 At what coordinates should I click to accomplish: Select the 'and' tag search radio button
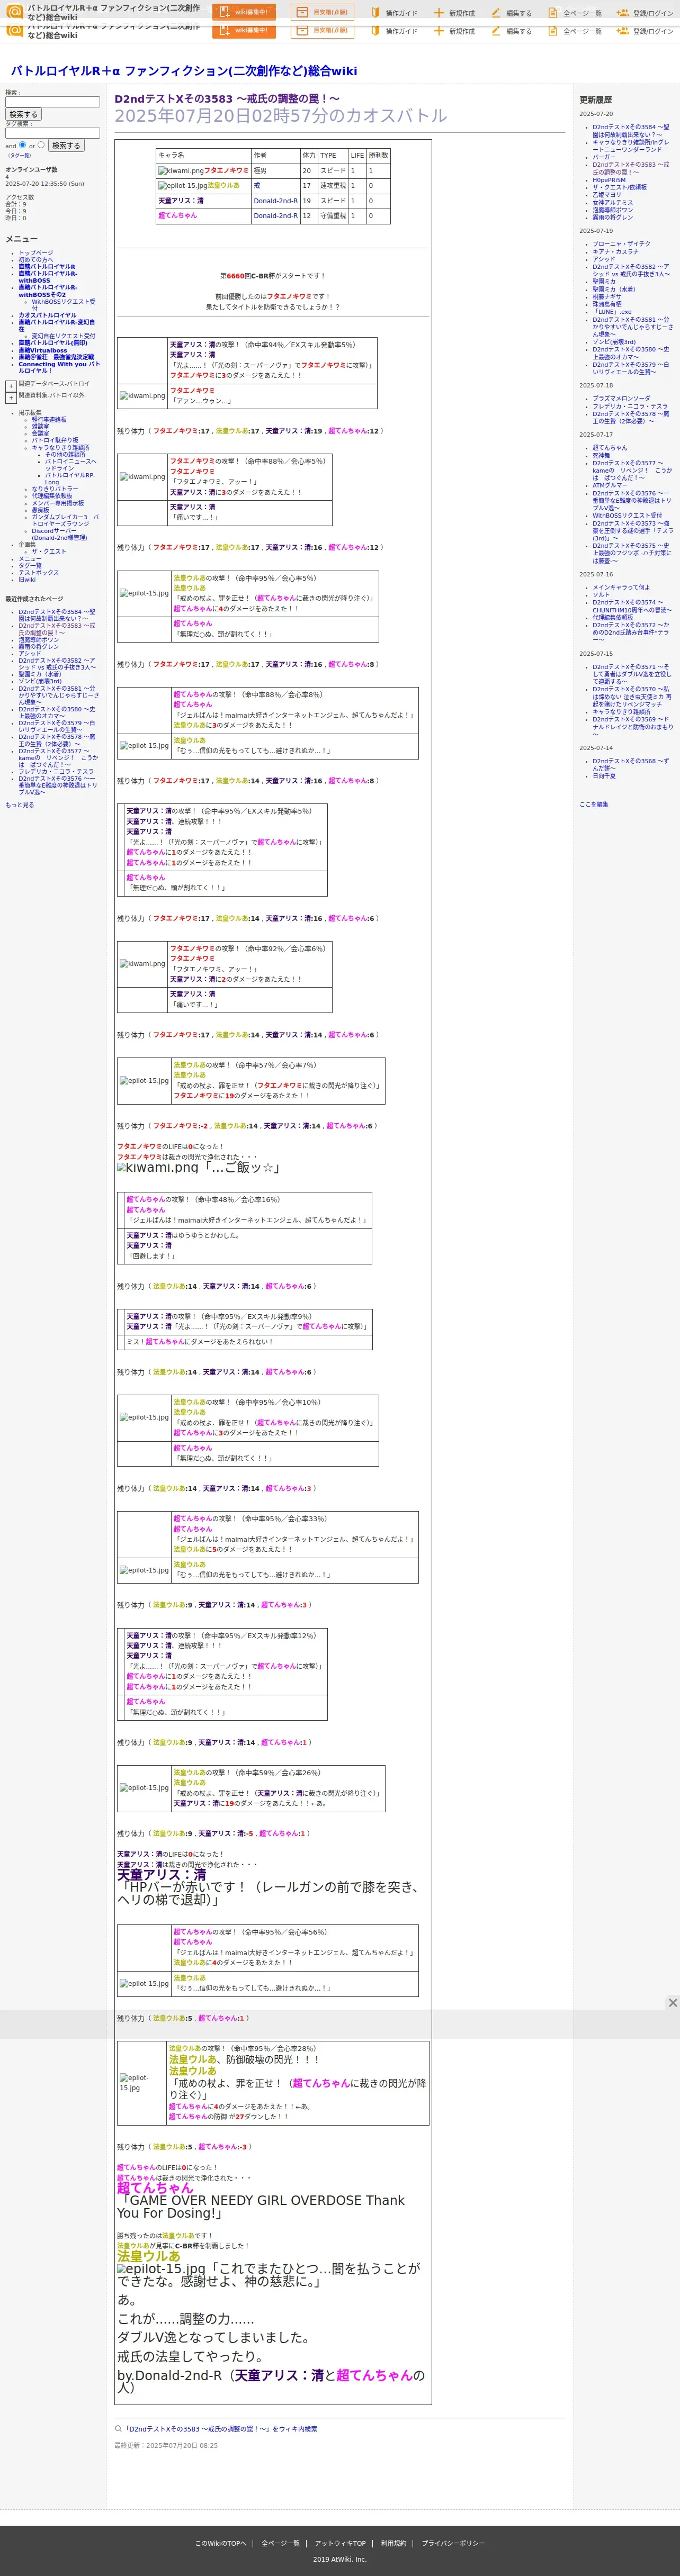(23, 144)
